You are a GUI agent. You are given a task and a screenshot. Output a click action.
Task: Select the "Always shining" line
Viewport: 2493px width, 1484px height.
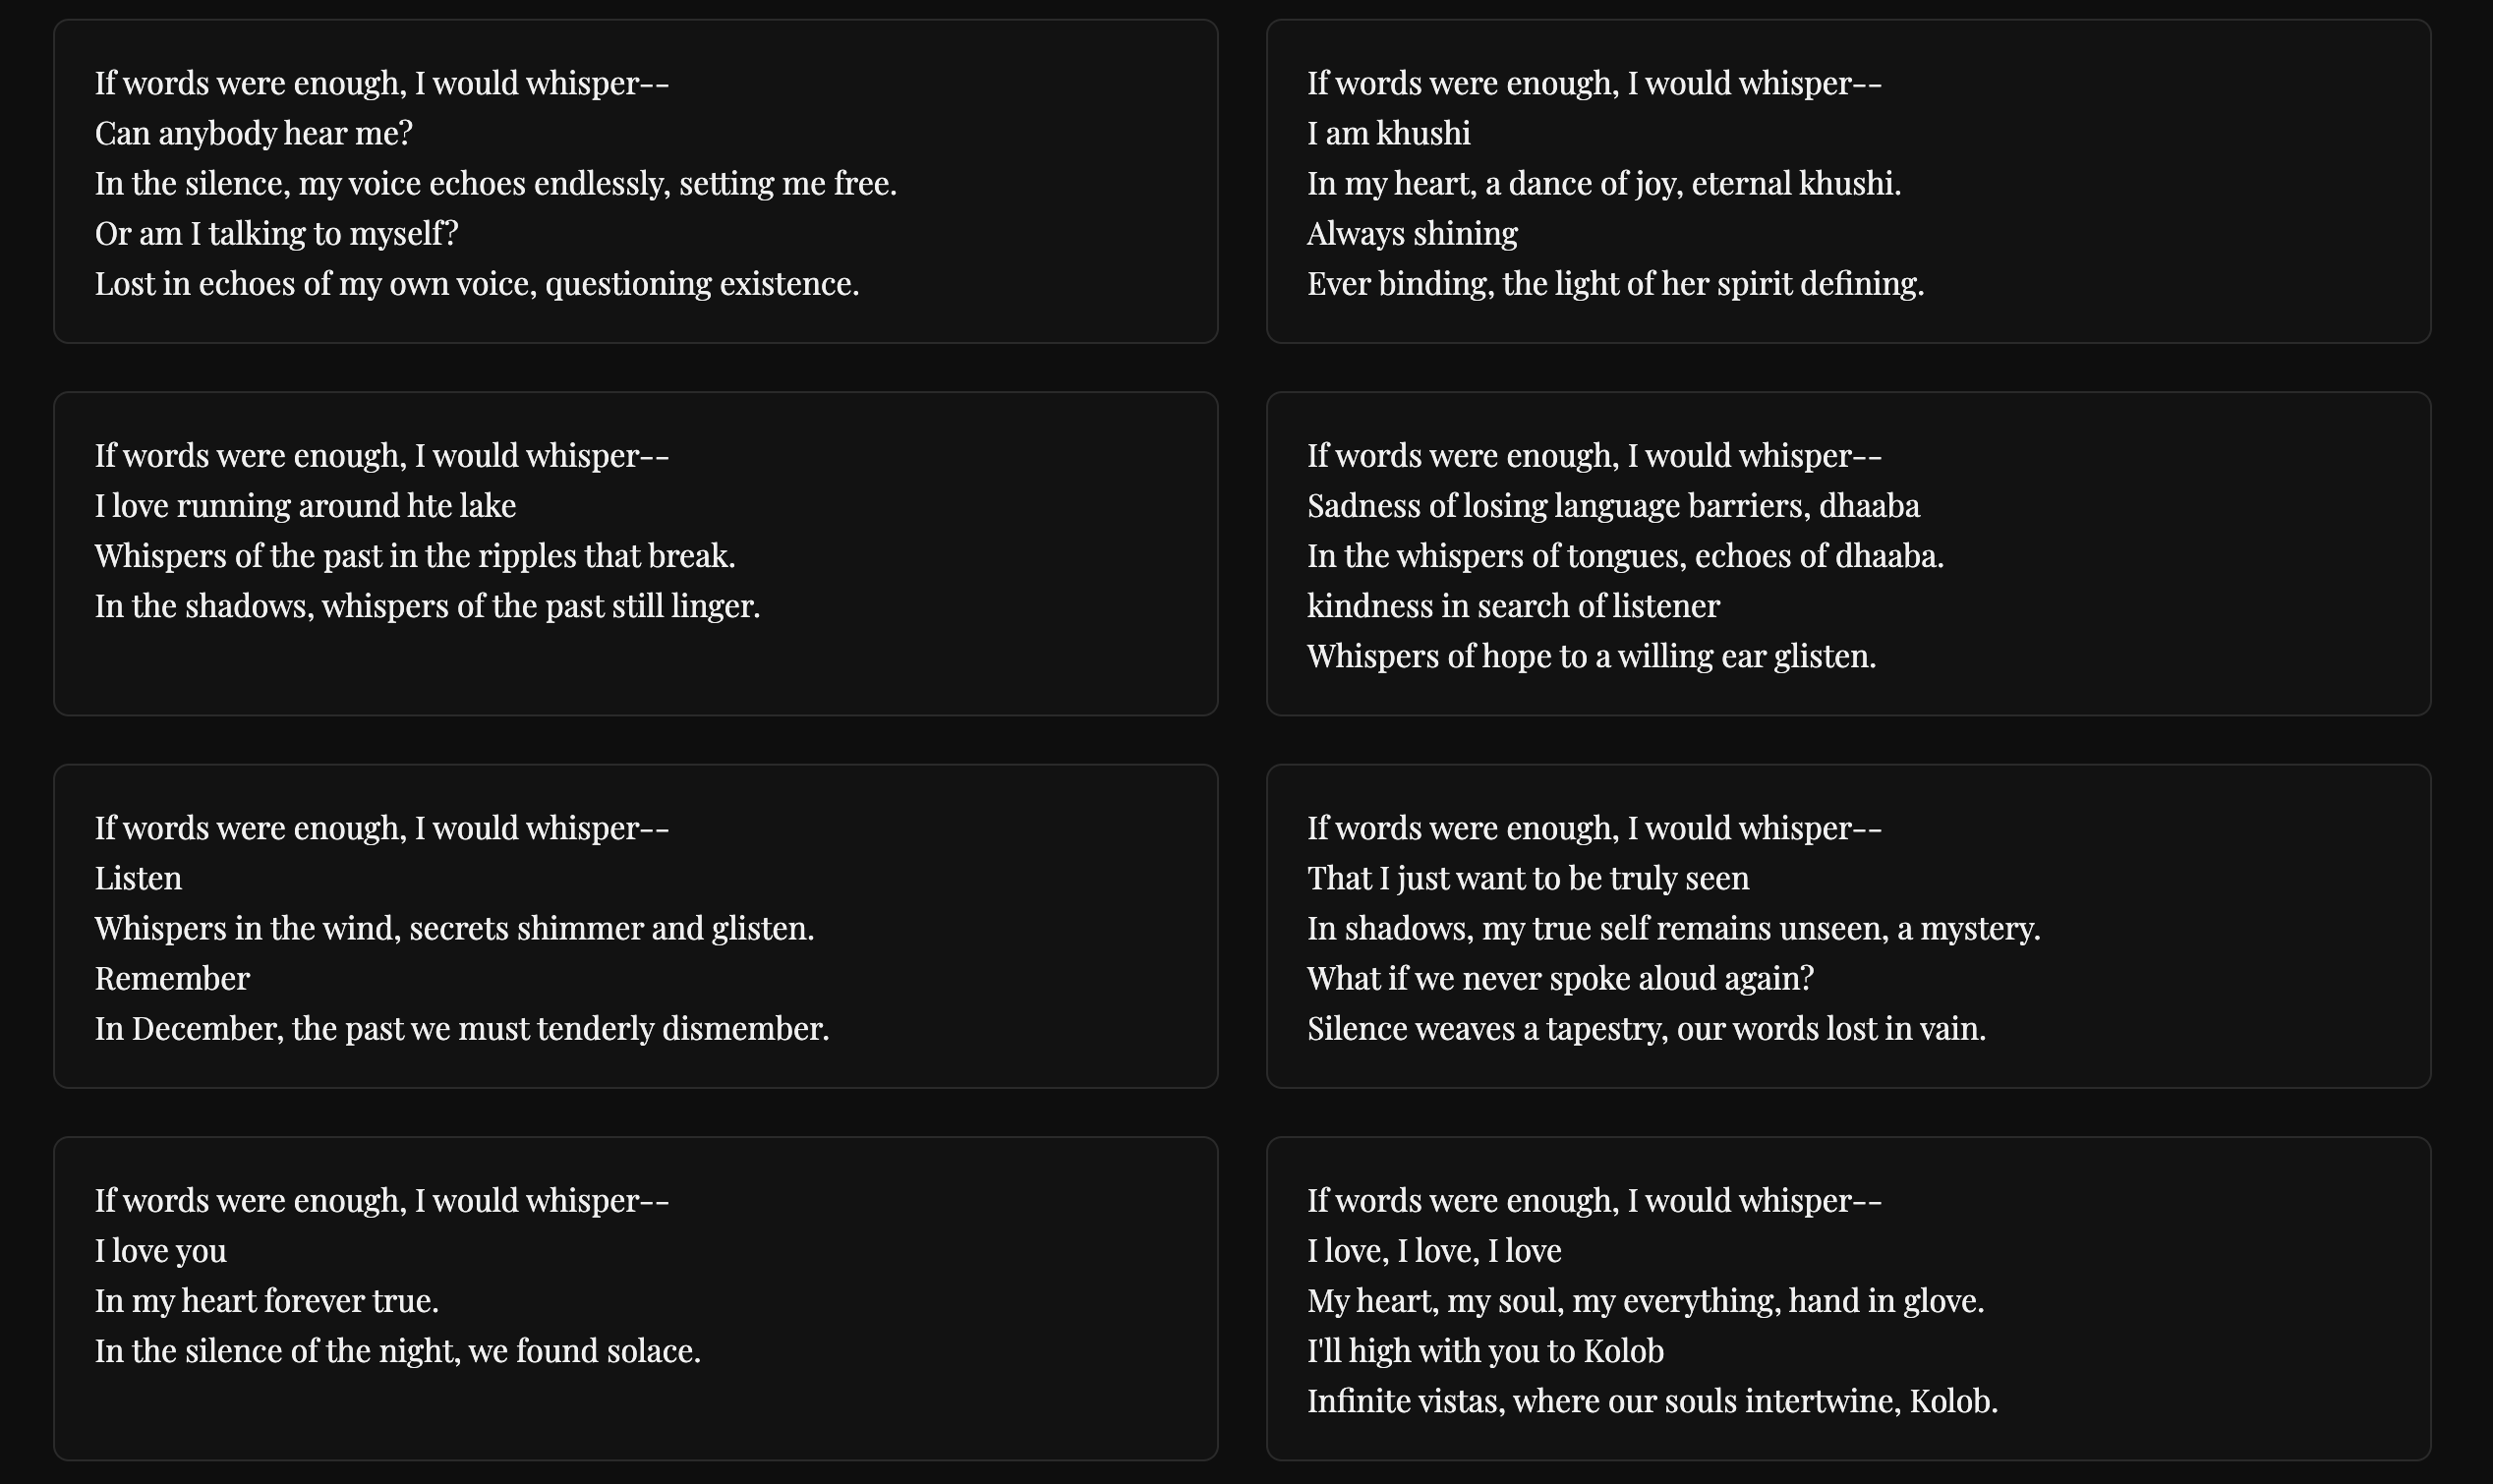[x=1412, y=234]
